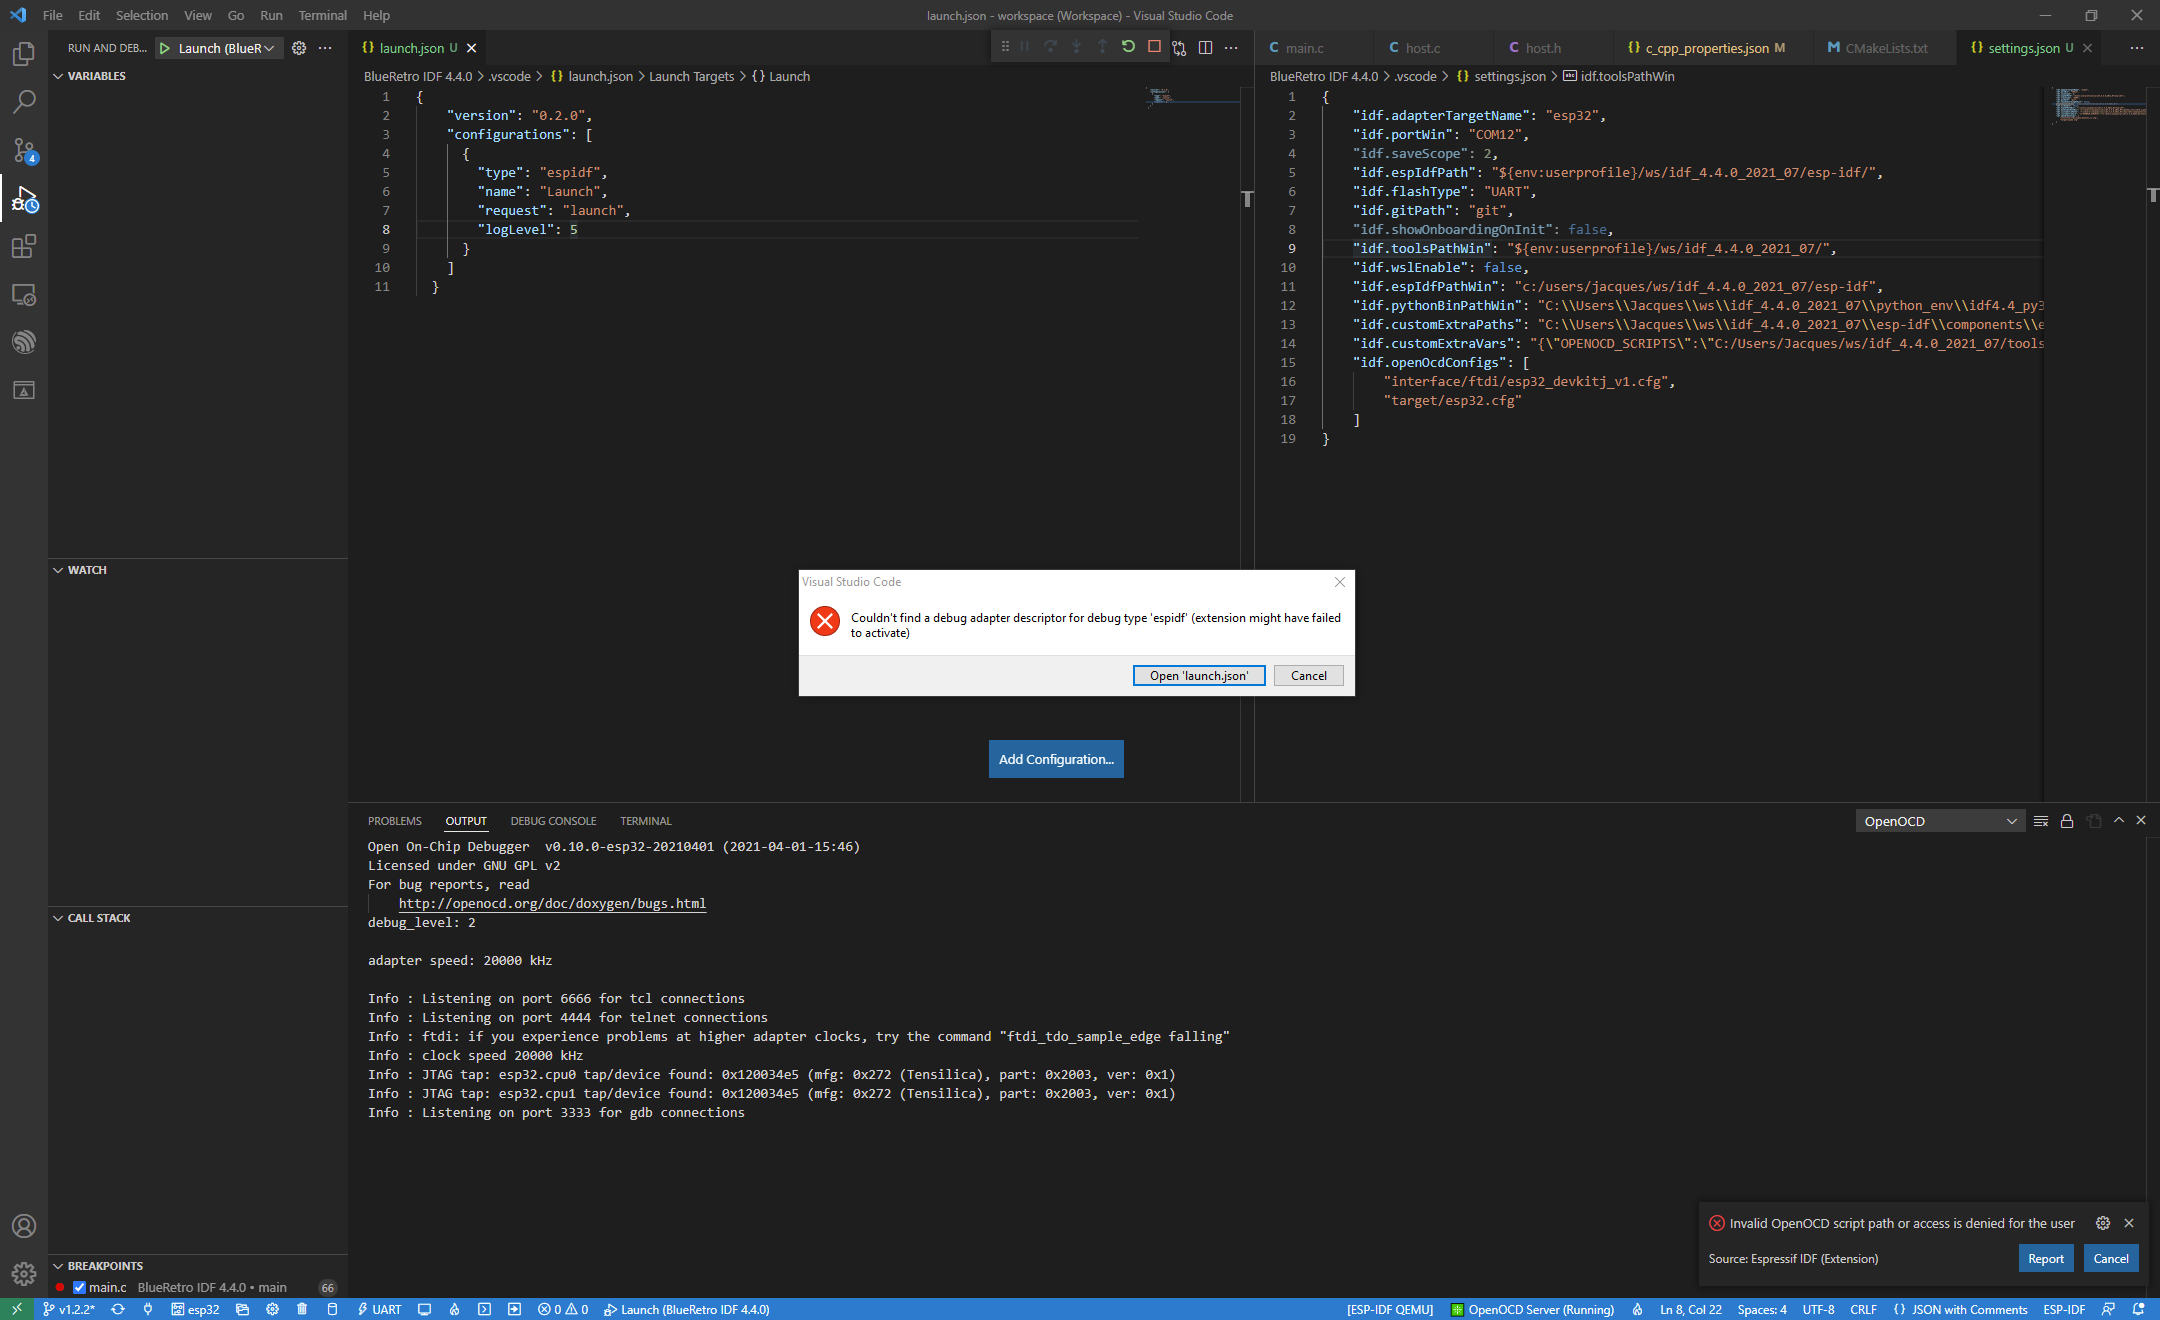This screenshot has height=1320, width=2160.
Task: Click the Add Configuration button
Action: click(x=1055, y=759)
